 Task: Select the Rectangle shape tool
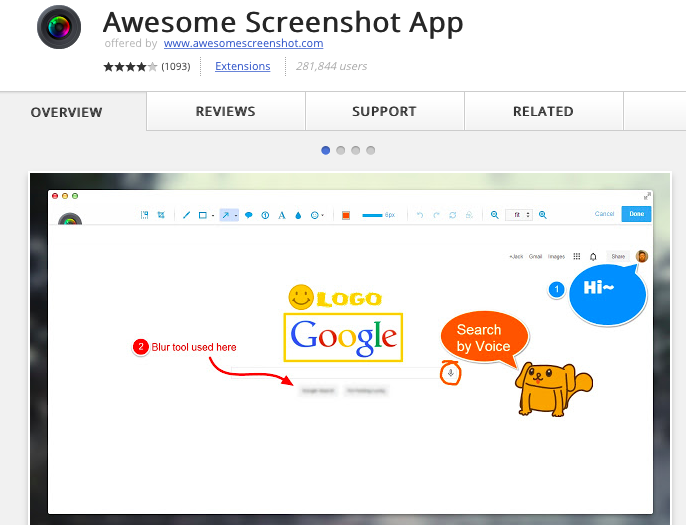[203, 215]
